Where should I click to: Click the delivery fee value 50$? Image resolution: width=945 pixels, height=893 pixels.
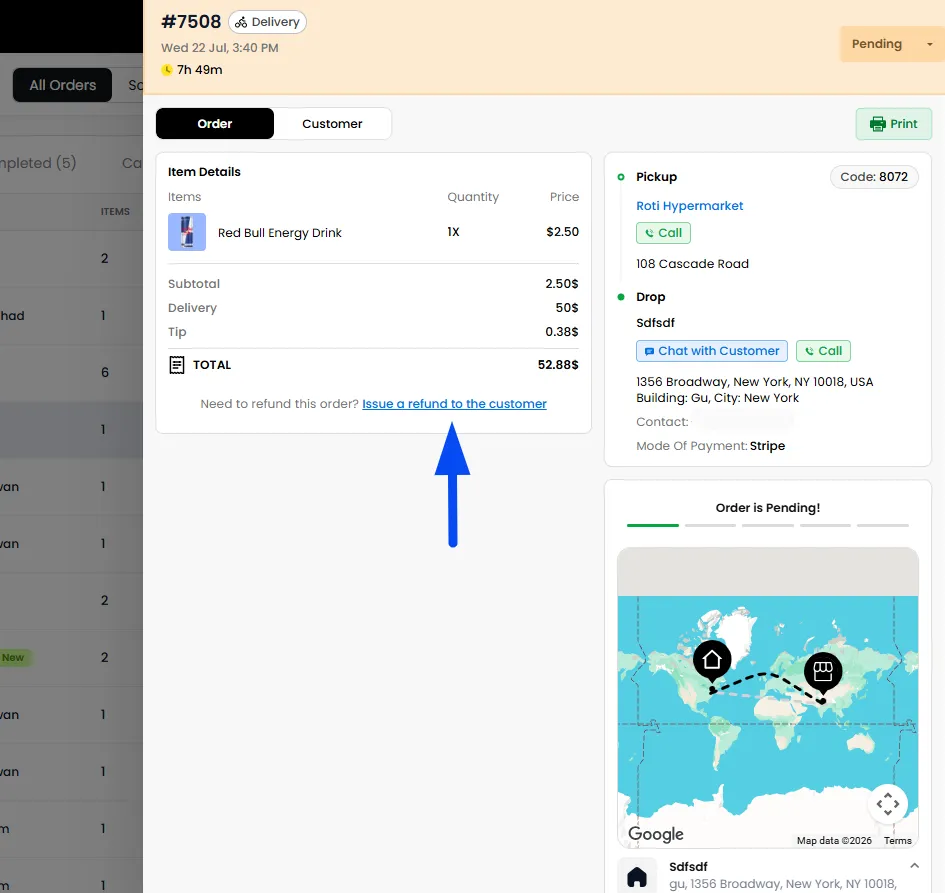(567, 308)
